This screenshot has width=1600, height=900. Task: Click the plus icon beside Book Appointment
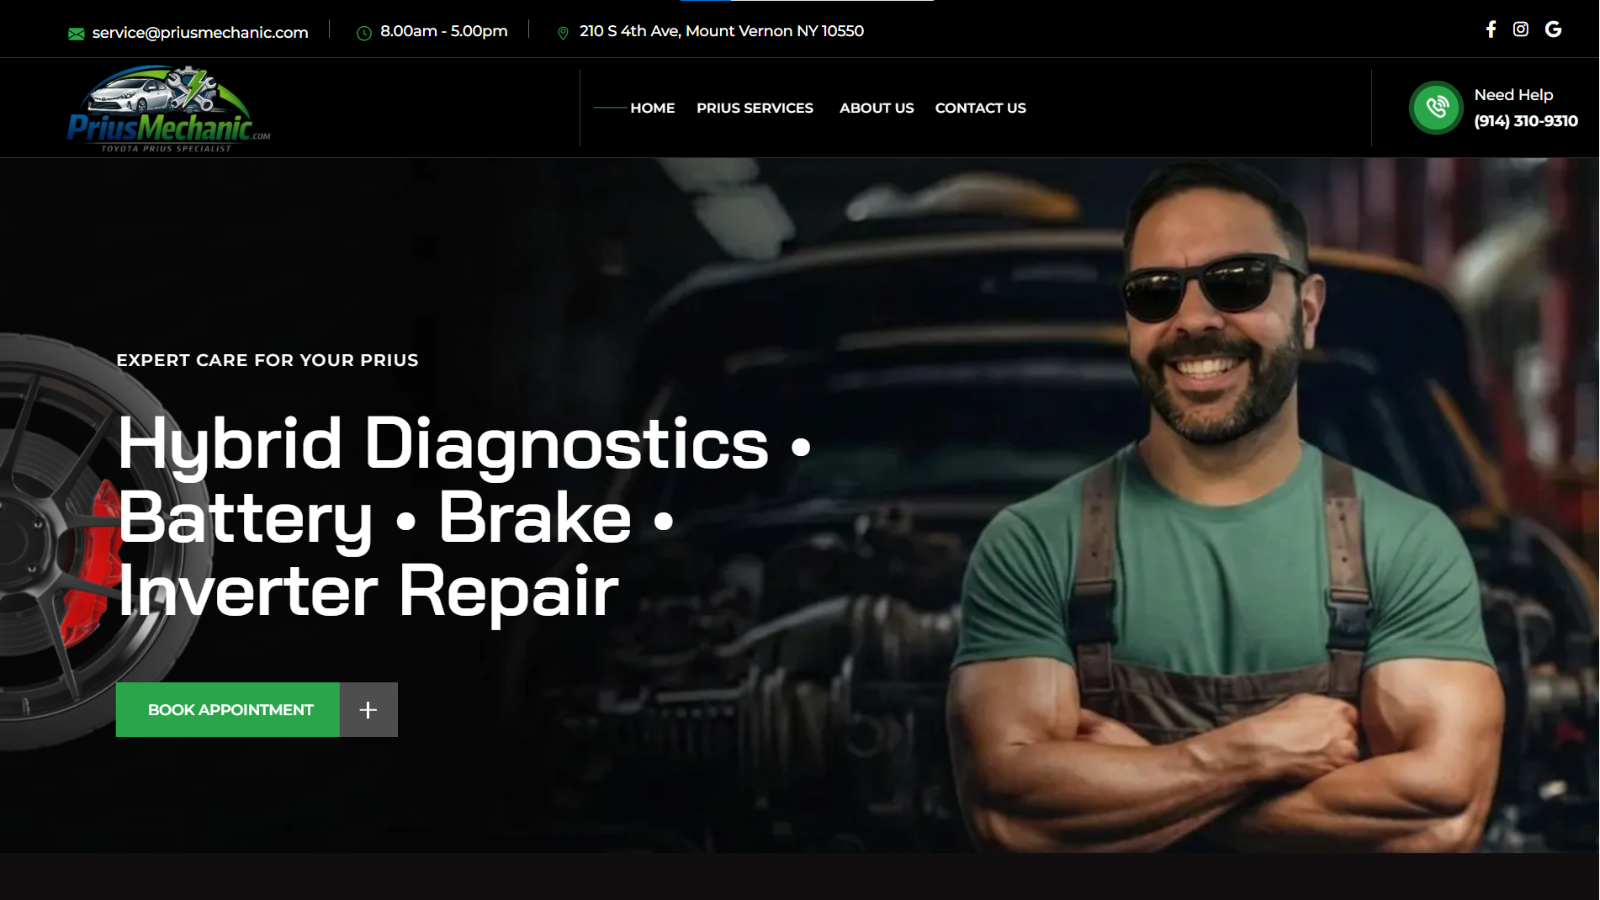tap(368, 710)
